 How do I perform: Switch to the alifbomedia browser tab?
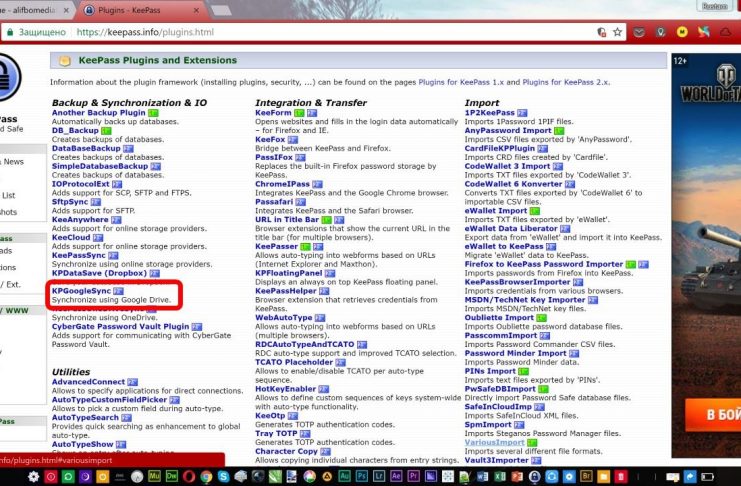click(34, 10)
